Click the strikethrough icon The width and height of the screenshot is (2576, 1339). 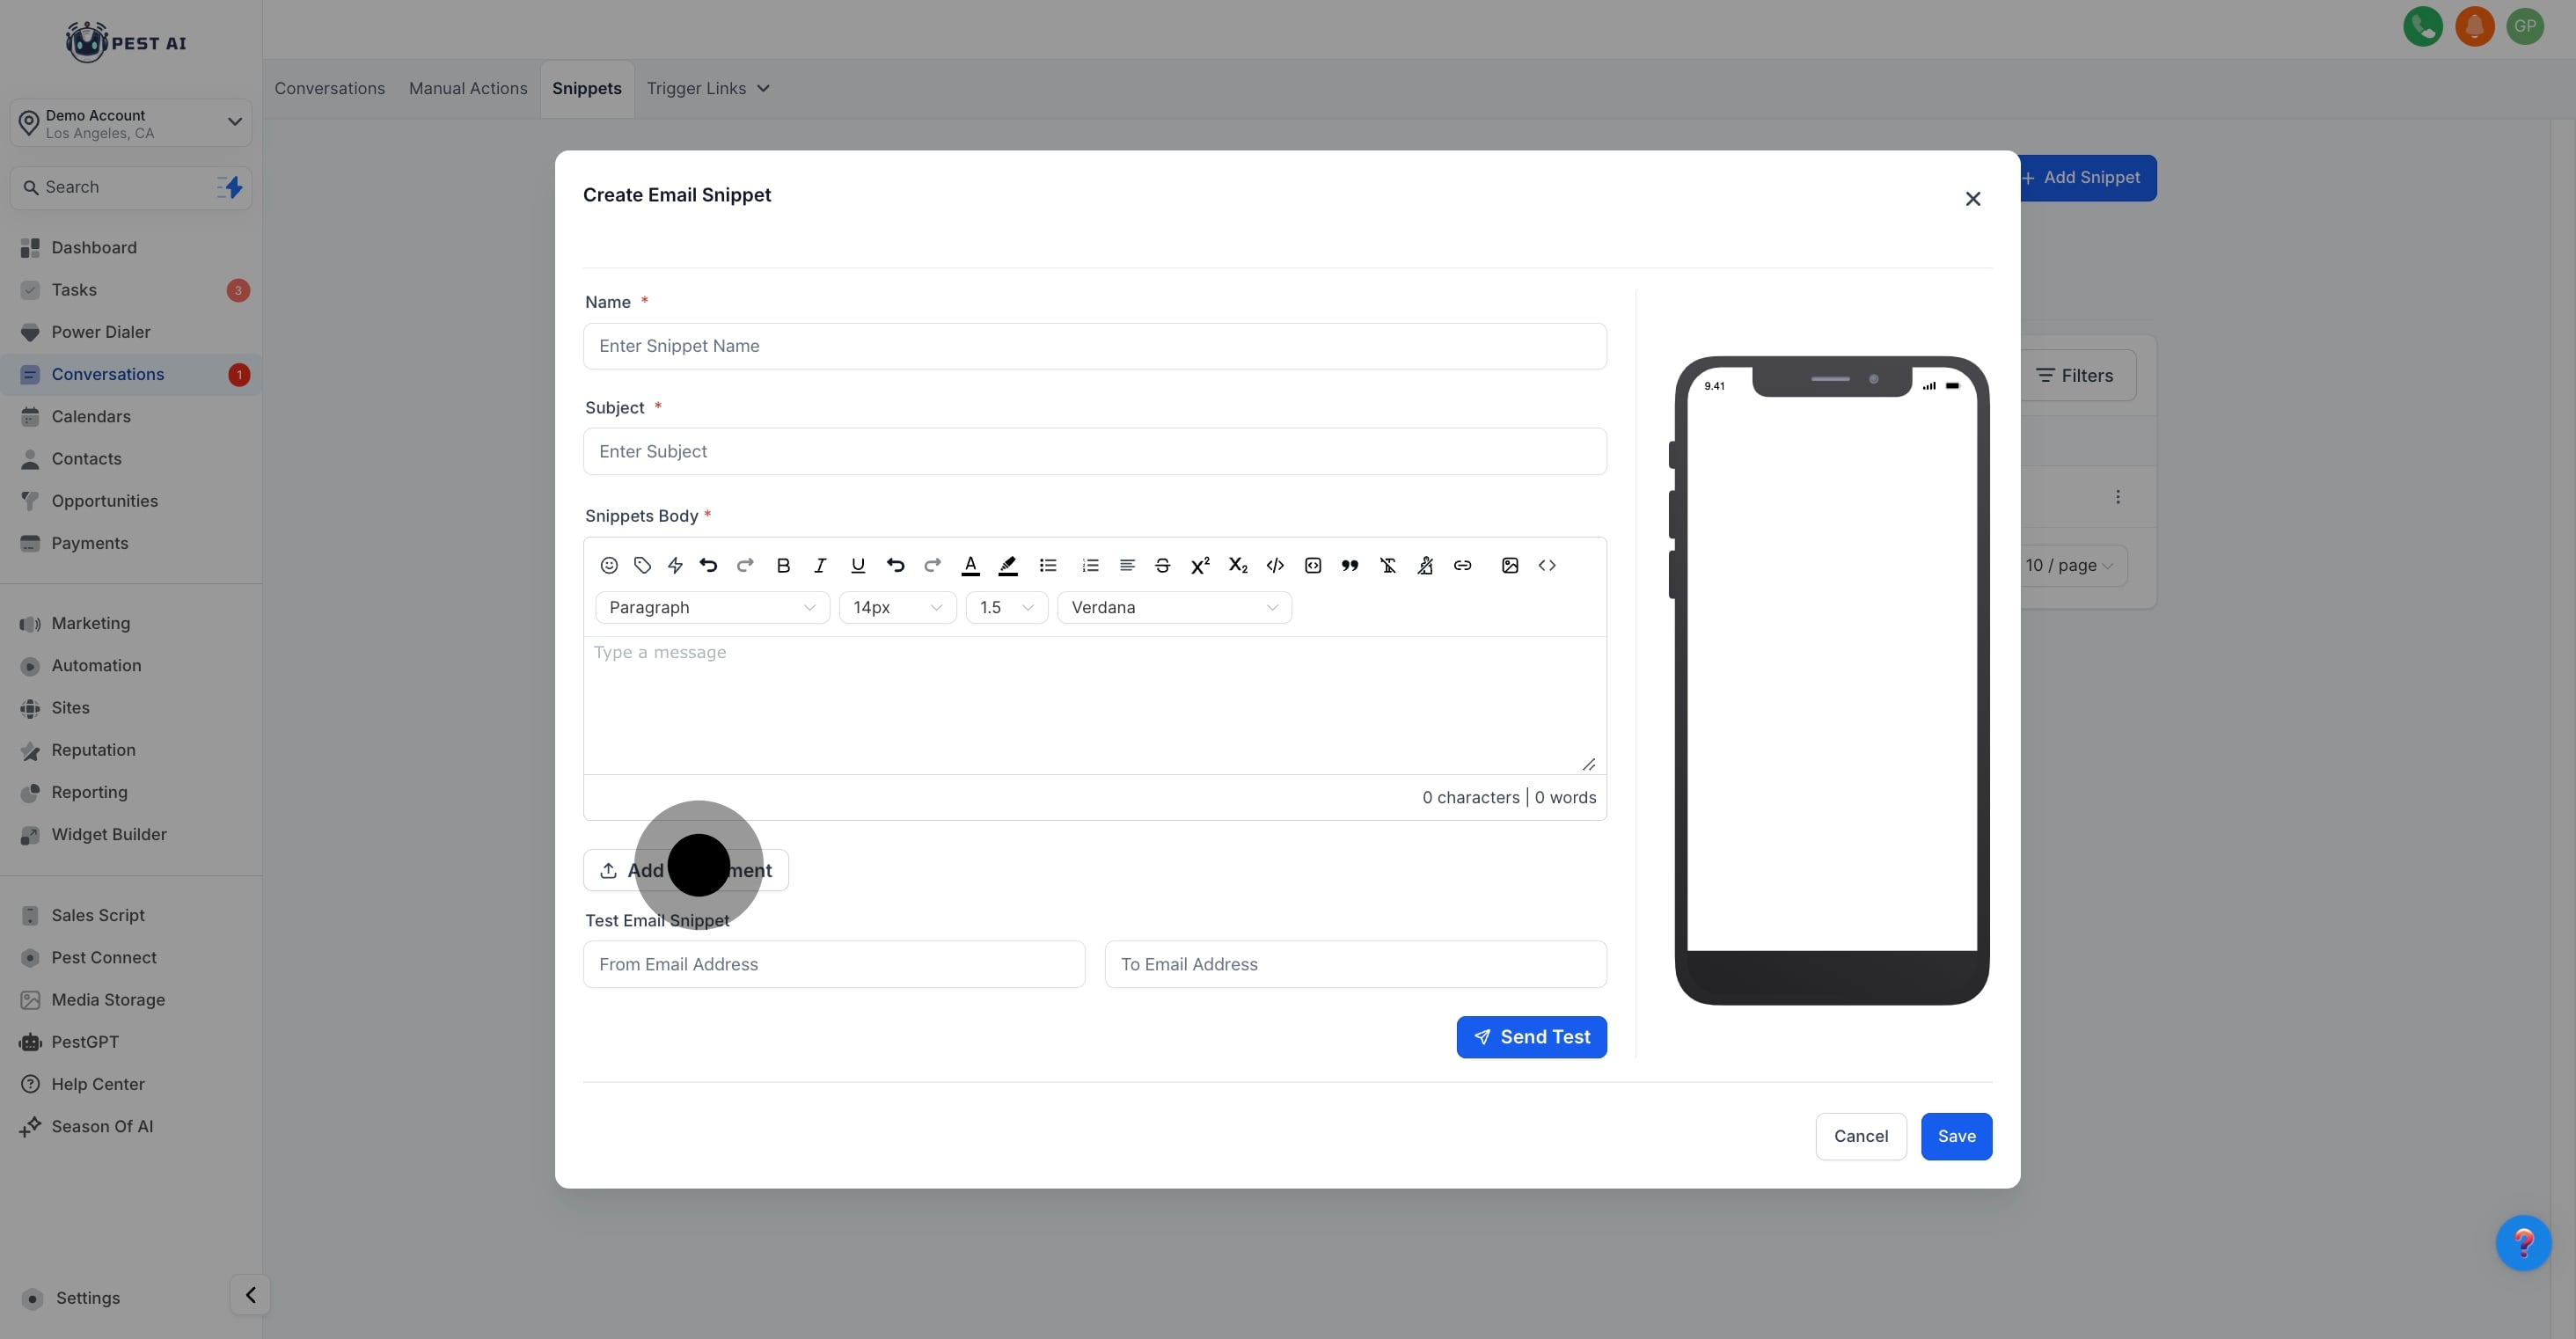1162,565
